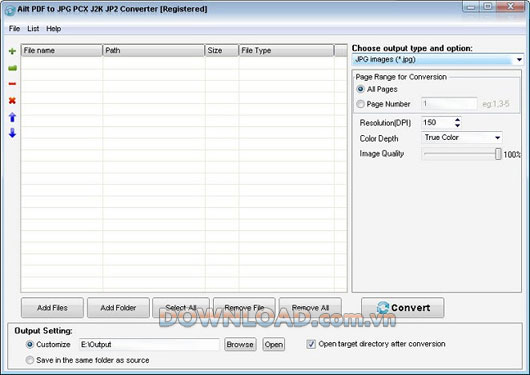Click the application icon in title bar
Image resolution: width=530 pixels, height=375 pixels.
tap(10, 10)
